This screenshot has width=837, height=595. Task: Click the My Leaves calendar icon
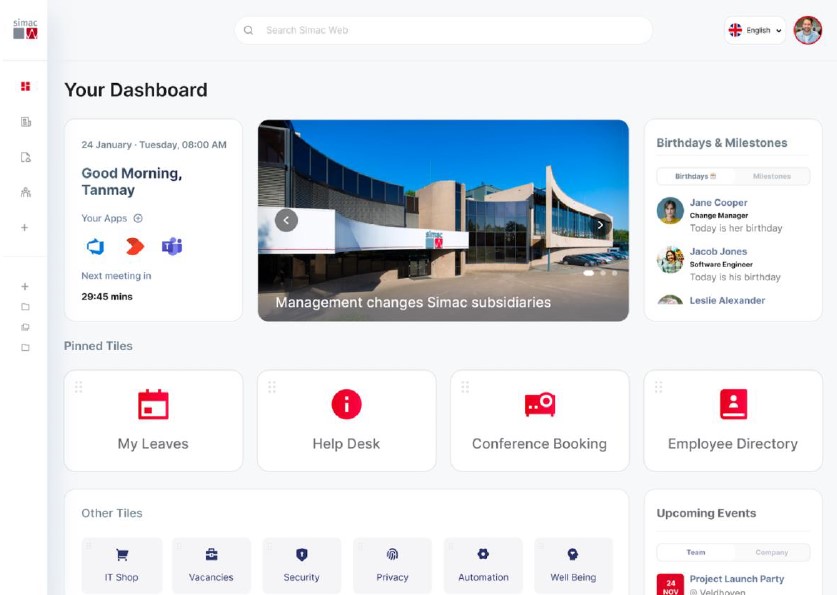point(153,404)
